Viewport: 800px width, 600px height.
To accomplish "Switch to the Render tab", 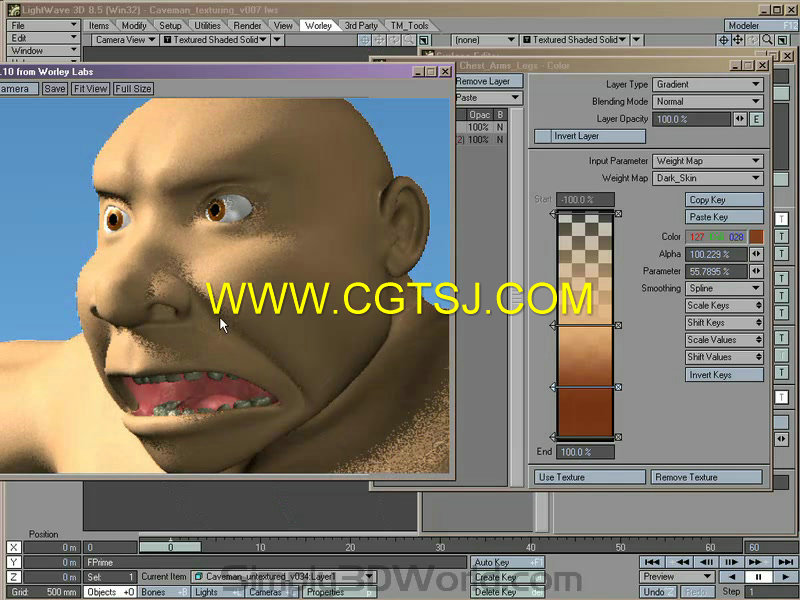I will (247, 26).
